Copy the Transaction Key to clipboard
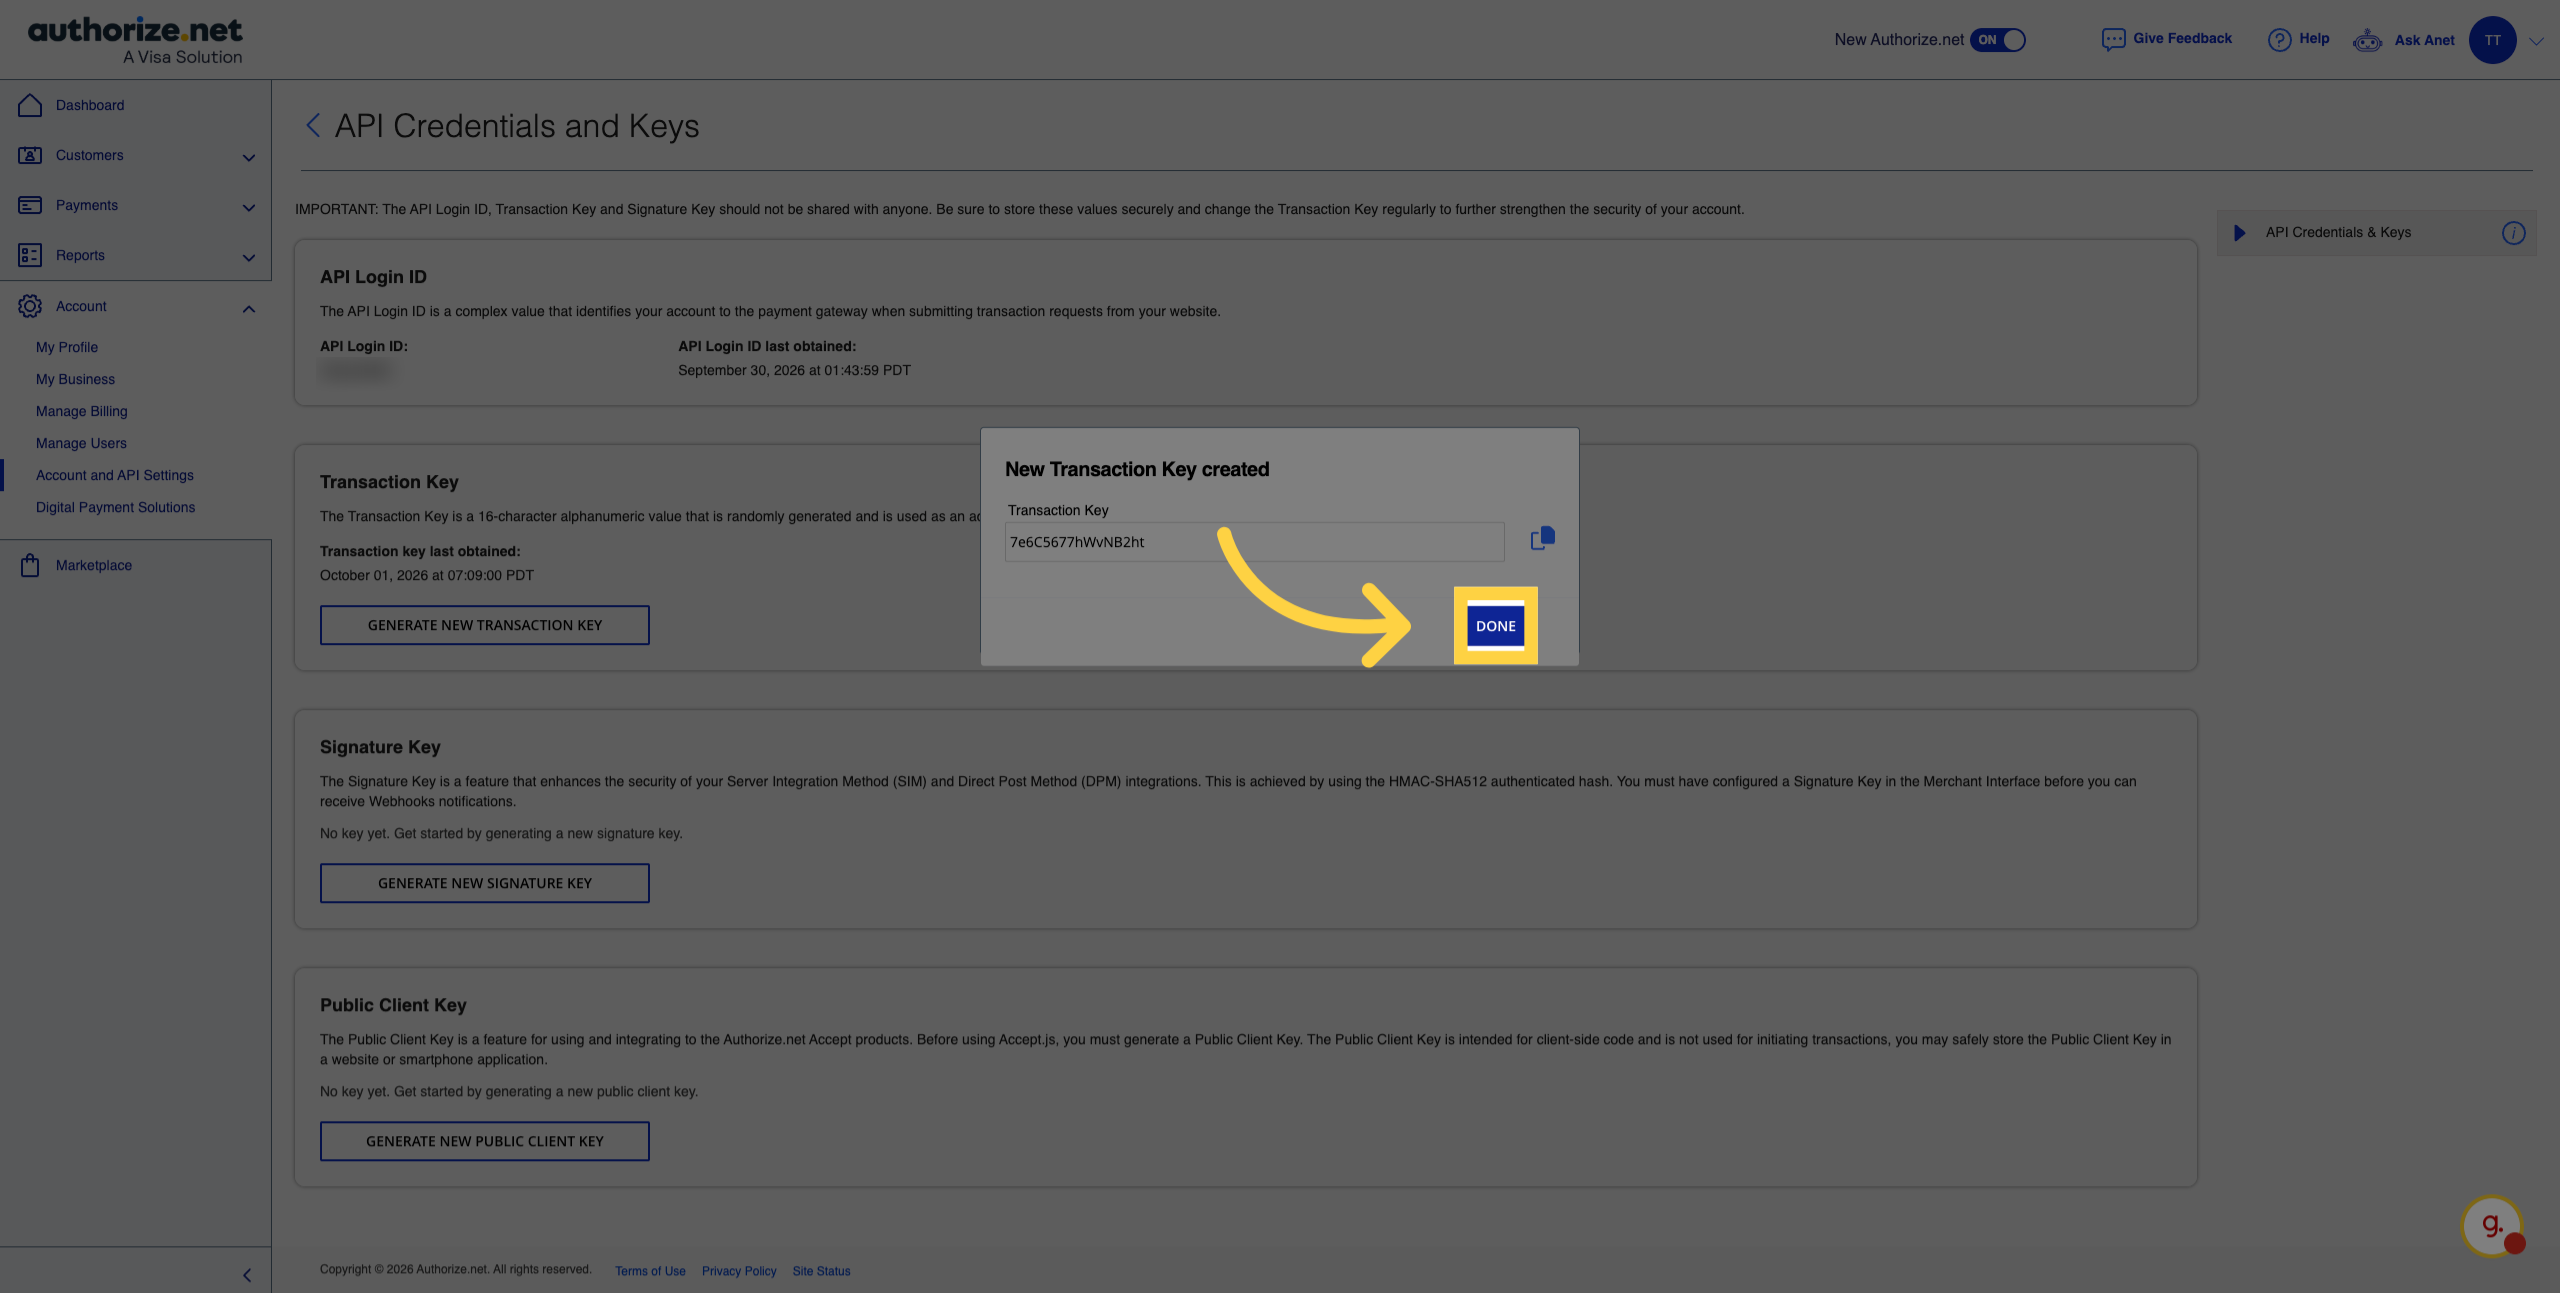This screenshot has width=2560, height=1293. pos(1542,539)
